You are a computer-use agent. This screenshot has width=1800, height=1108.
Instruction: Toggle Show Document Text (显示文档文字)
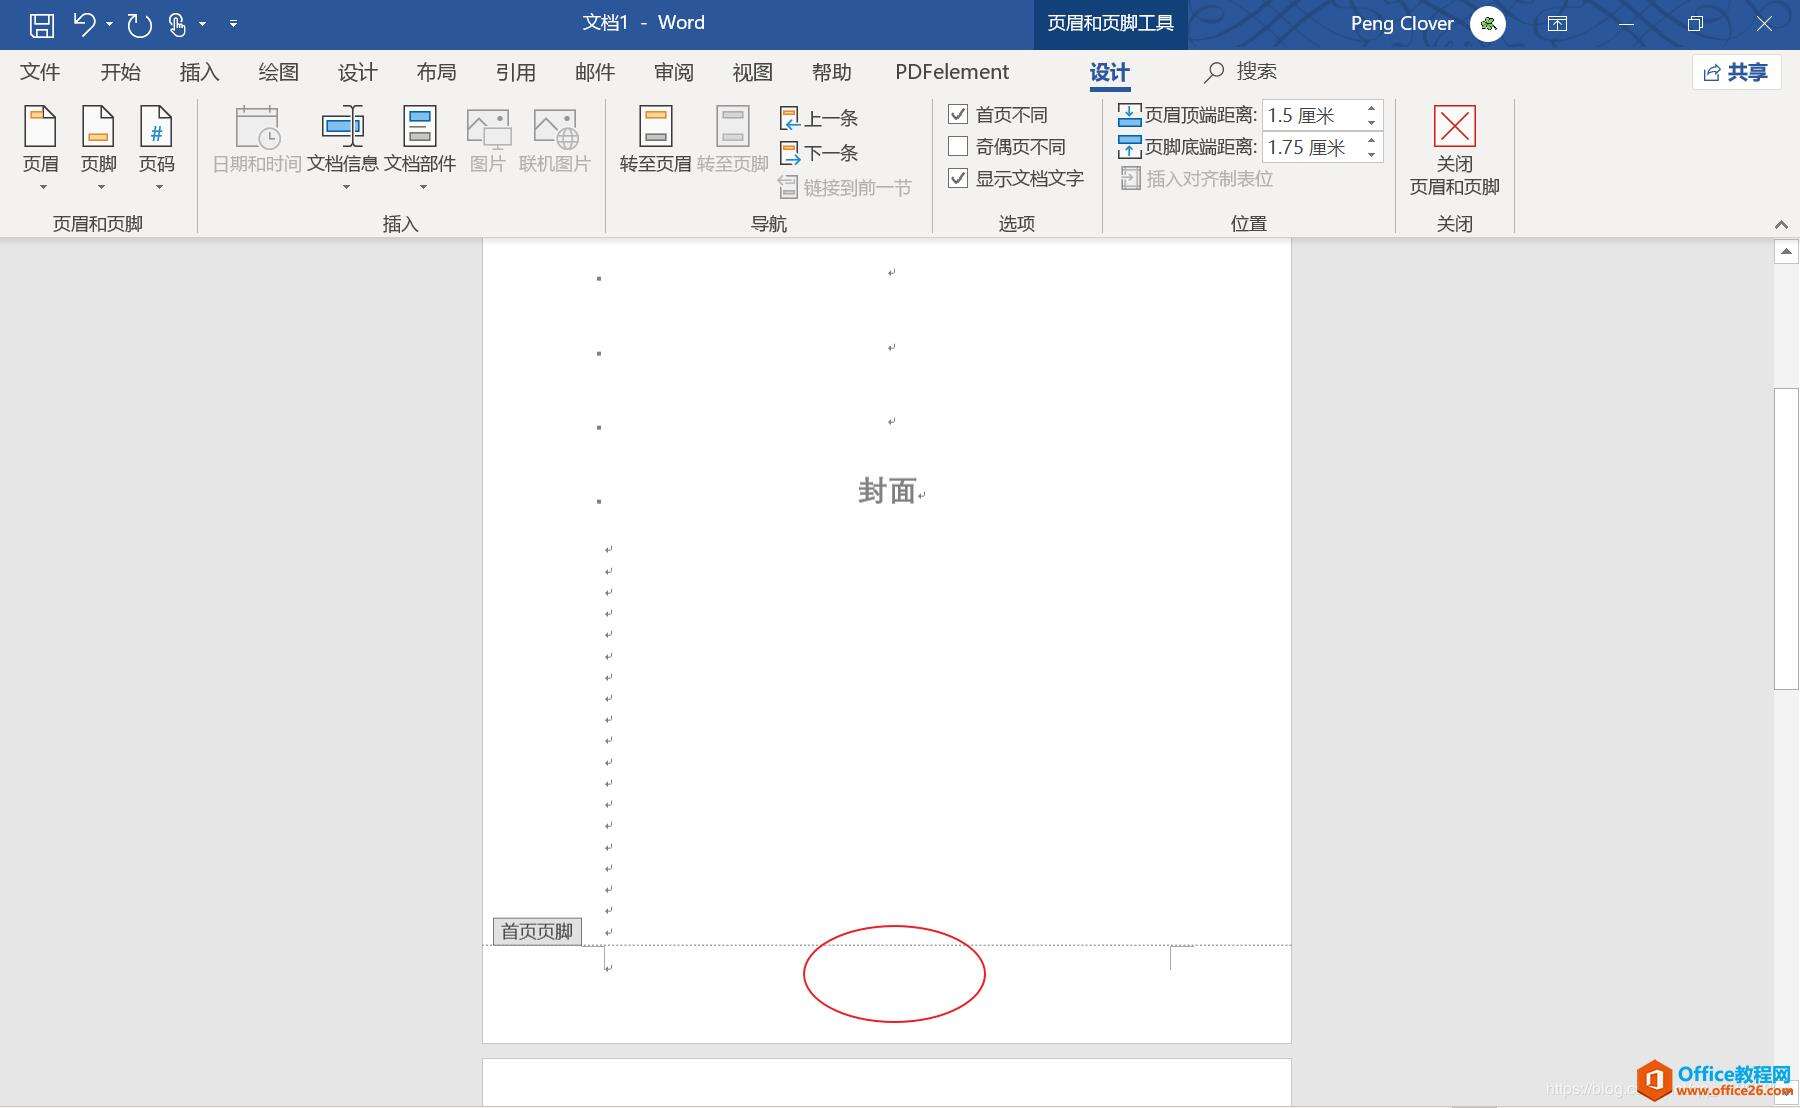(958, 178)
